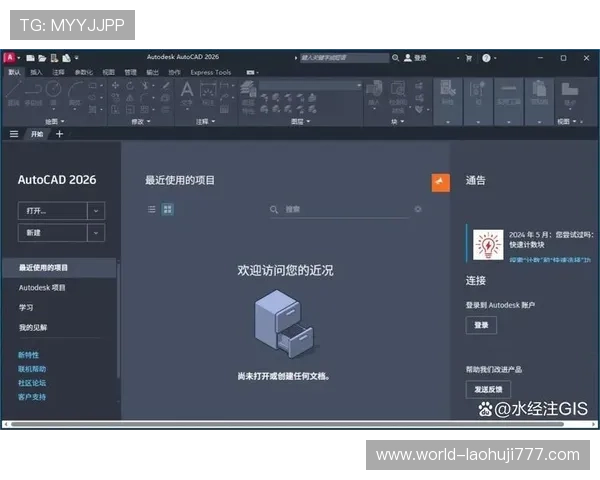Click the recent projects 搜索 field

point(339,209)
